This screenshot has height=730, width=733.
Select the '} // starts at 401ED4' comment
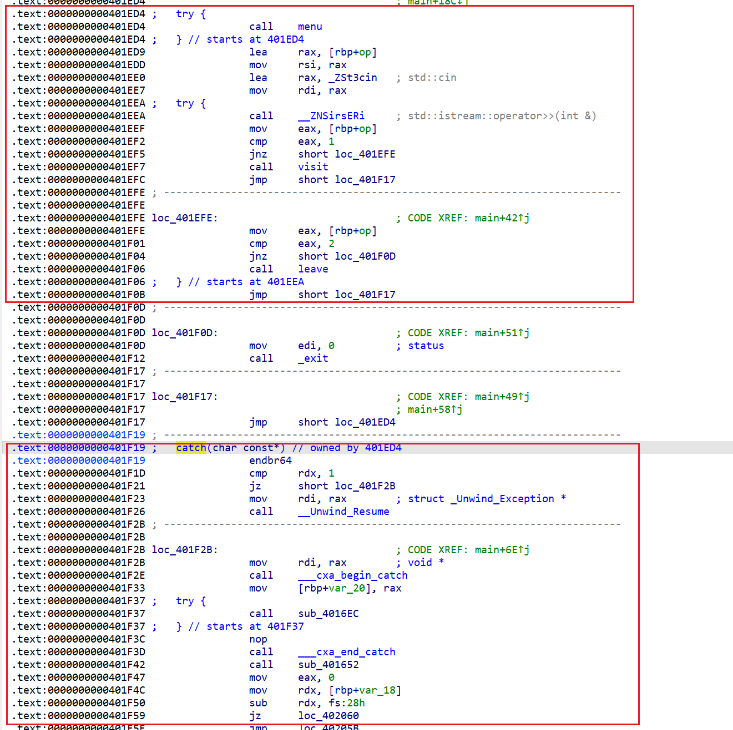coord(240,39)
